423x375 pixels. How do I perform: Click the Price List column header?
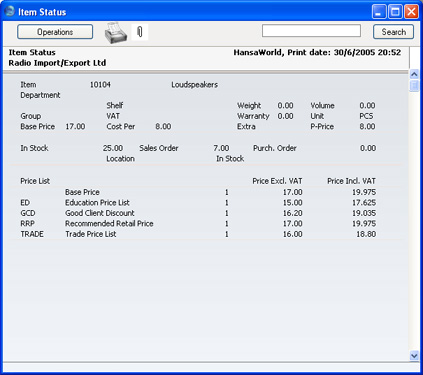[35, 181]
